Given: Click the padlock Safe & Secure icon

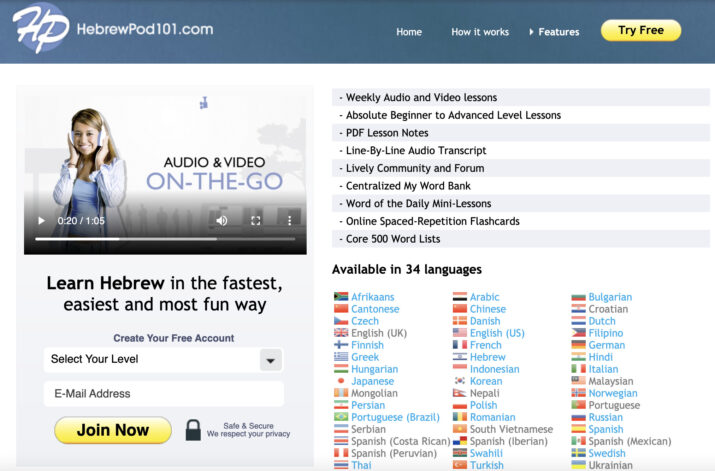Looking at the screenshot, I should pos(193,430).
